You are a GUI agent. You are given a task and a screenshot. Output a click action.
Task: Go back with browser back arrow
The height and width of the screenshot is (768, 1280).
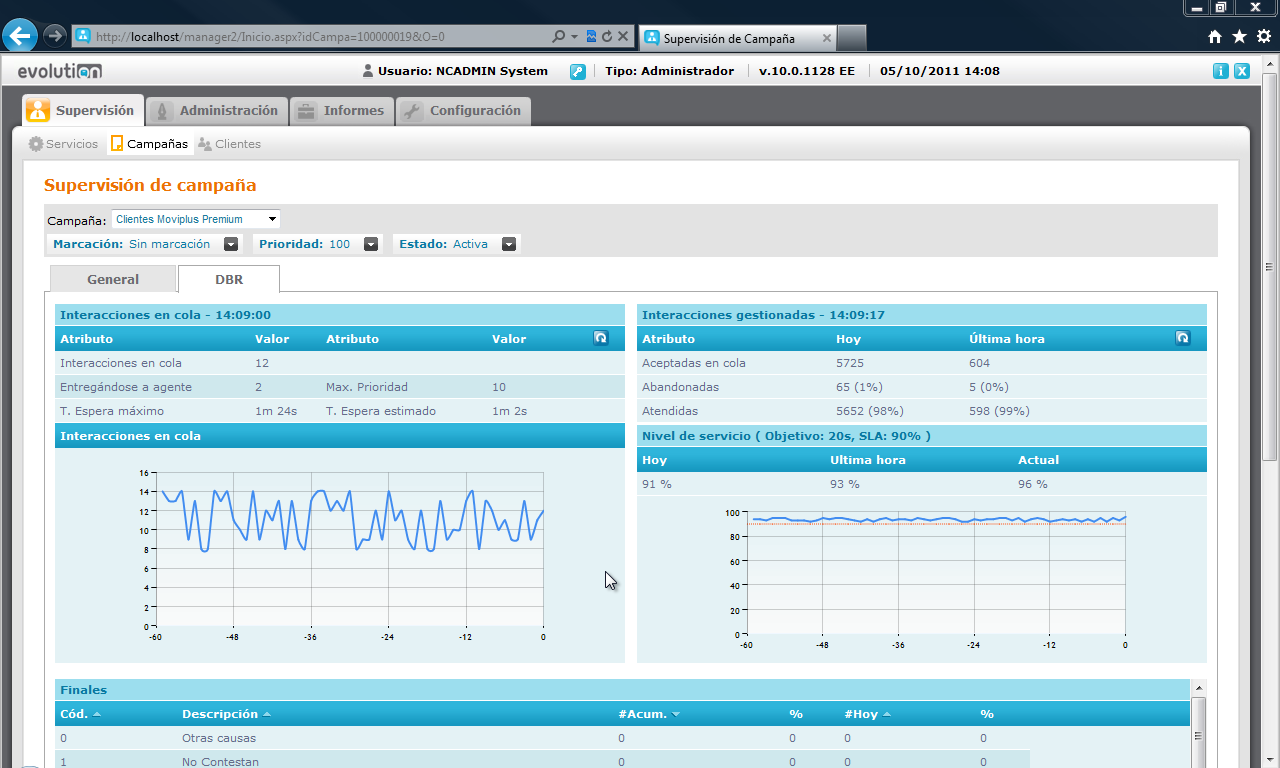click(21, 36)
